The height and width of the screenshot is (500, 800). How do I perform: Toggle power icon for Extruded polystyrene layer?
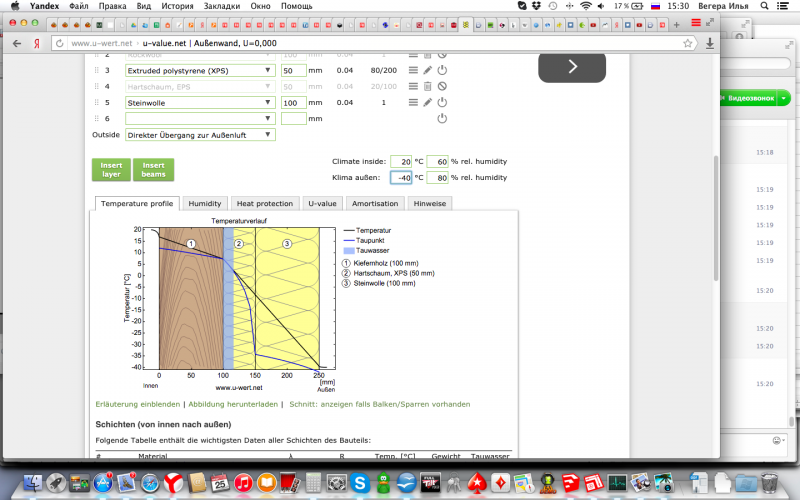coord(442,70)
